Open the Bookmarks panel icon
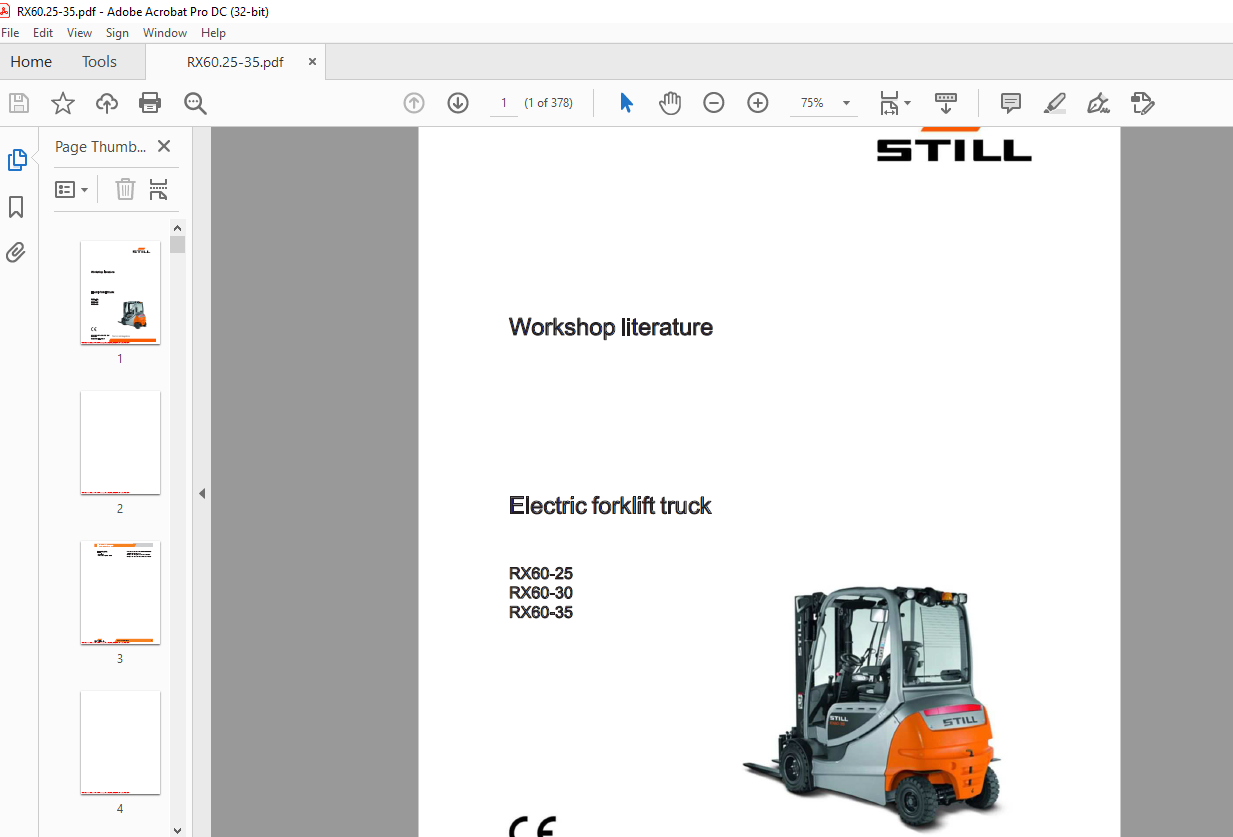The height and width of the screenshot is (837, 1233). pos(16,207)
